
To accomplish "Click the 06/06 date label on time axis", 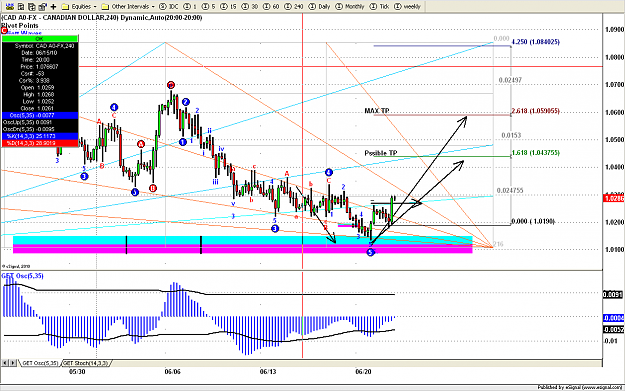I will pyautogui.click(x=173, y=371).
